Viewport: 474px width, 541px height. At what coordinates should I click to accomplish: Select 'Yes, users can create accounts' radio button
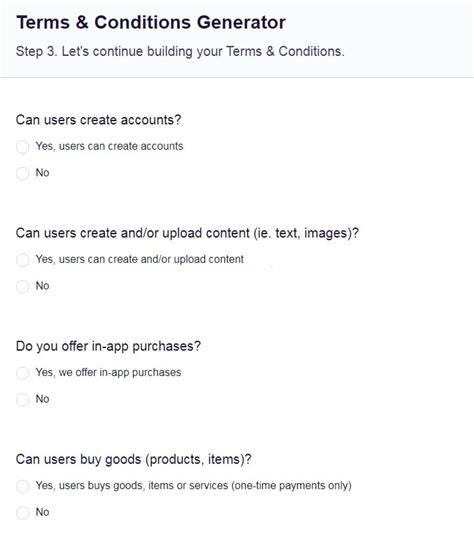click(x=22, y=147)
